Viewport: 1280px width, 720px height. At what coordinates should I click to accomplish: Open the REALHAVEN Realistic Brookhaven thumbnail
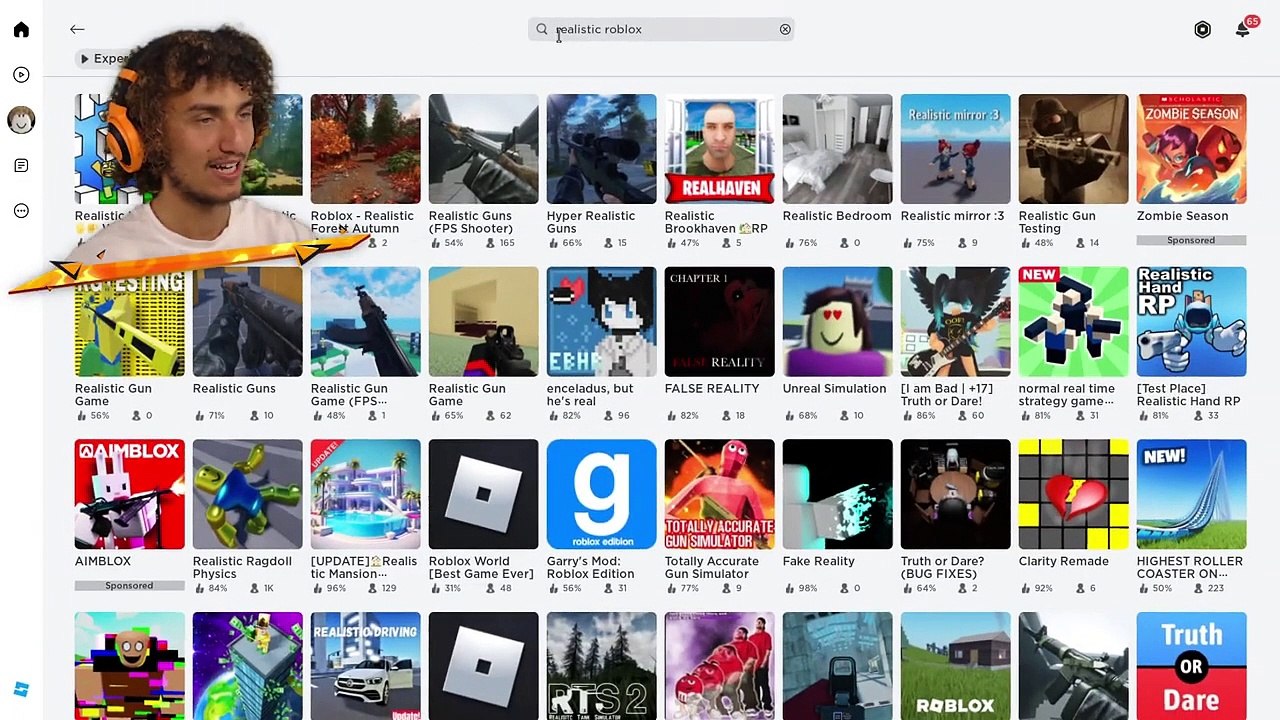(719, 149)
